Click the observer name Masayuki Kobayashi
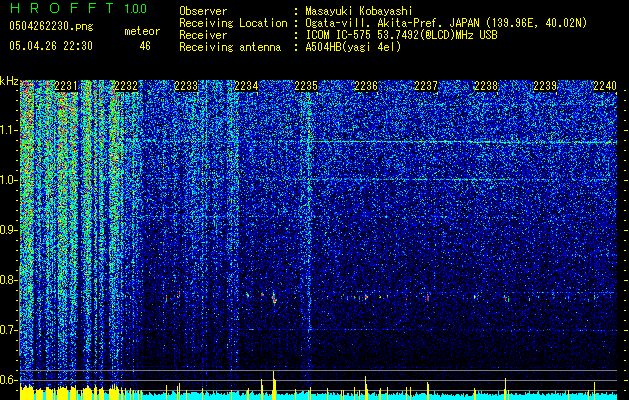The width and height of the screenshot is (629, 400). point(359,11)
